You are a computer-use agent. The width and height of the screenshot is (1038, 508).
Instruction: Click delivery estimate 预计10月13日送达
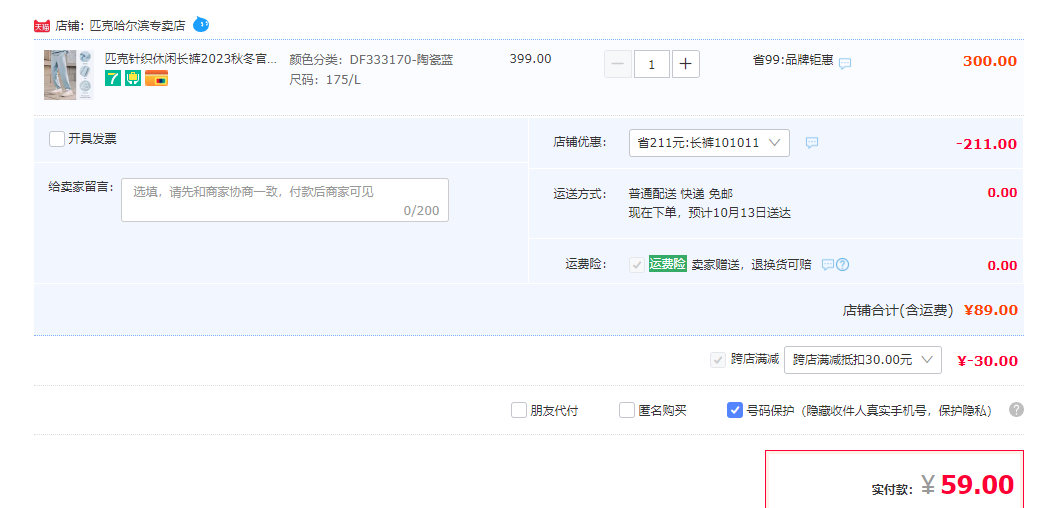(739, 213)
